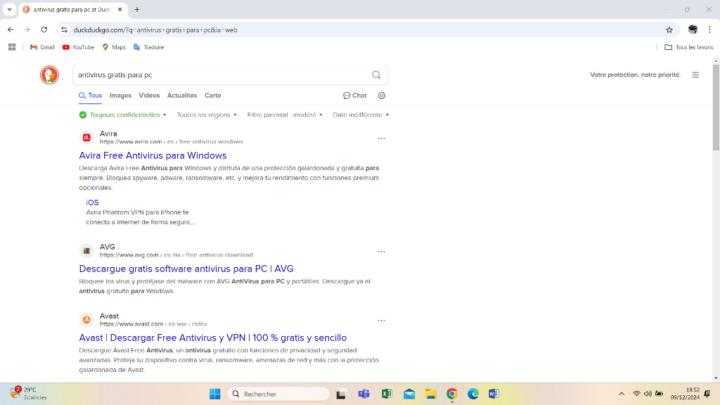Open the weather widget on taskbar
The width and height of the screenshot is (720, 405).
click(28, 394)
